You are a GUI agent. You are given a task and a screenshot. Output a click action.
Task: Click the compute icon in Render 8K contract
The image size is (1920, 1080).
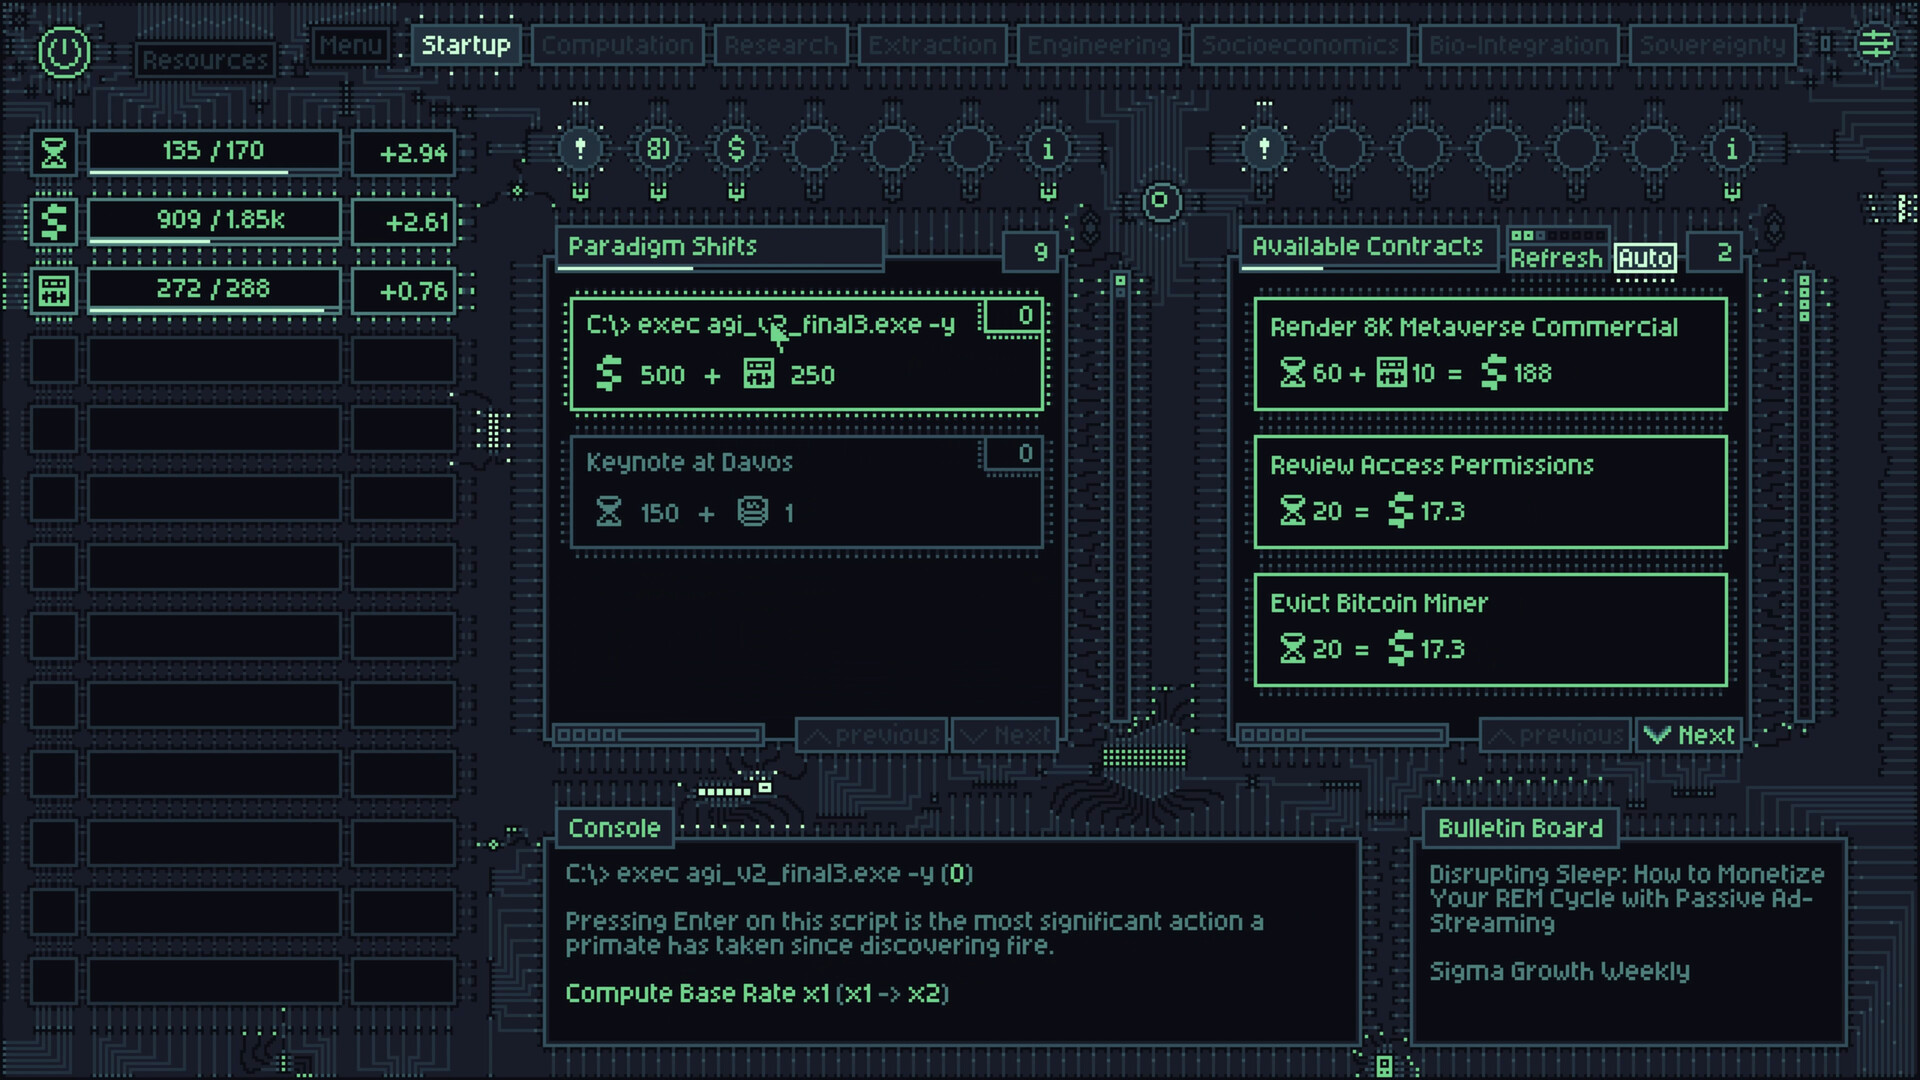point(1391,373)
